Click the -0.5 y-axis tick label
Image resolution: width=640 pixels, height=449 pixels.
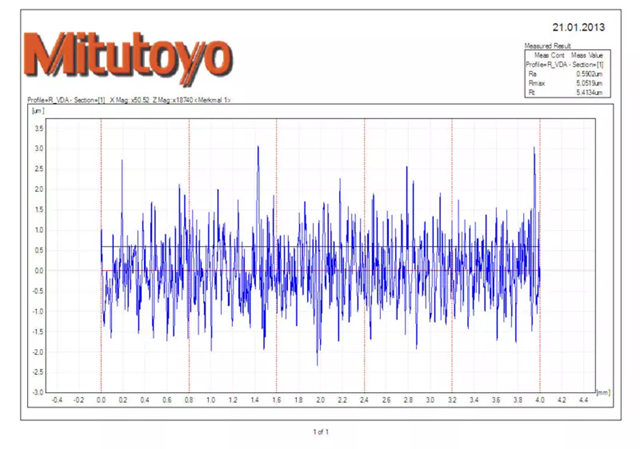point(38,291)
